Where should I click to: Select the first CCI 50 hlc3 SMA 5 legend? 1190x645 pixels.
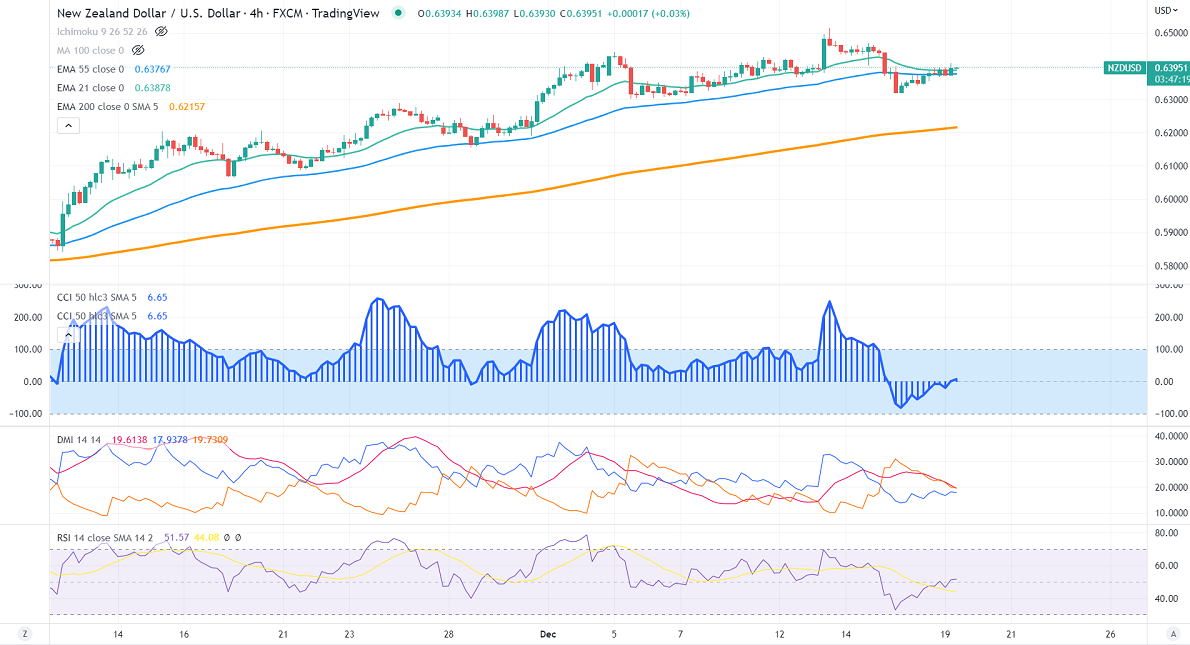(x=97, y=297)
